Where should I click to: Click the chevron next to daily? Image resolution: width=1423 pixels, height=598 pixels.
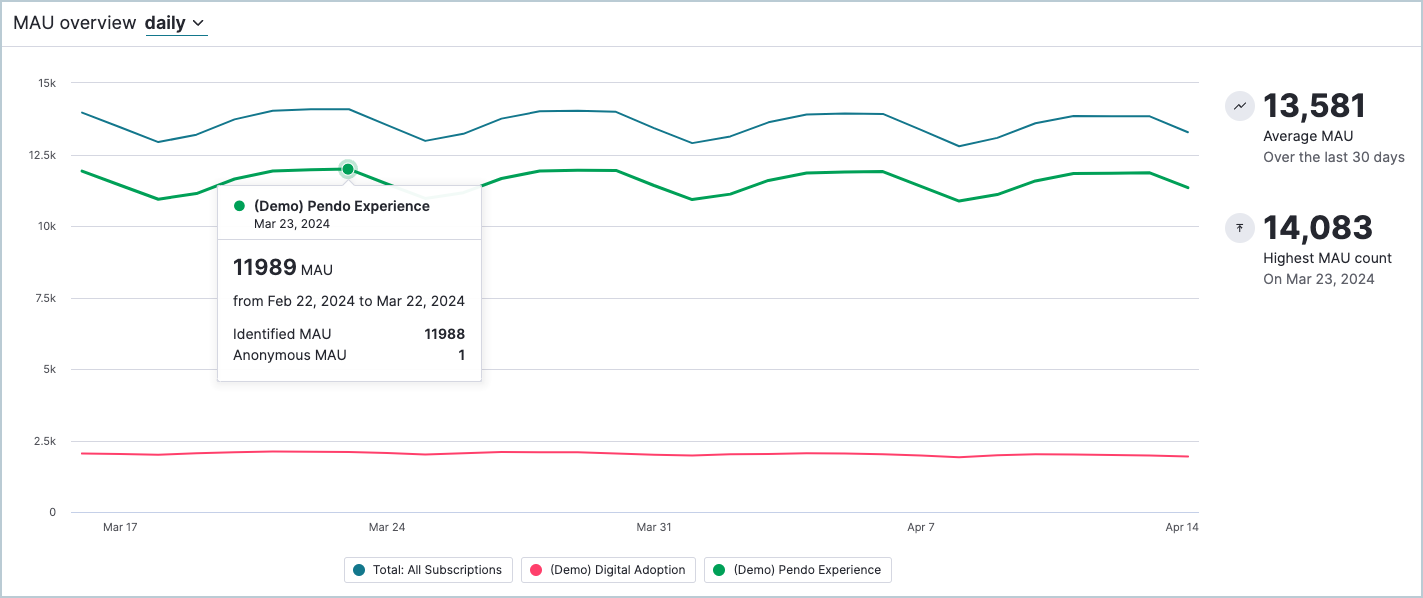pyautogui.click(x=197, y=22)
